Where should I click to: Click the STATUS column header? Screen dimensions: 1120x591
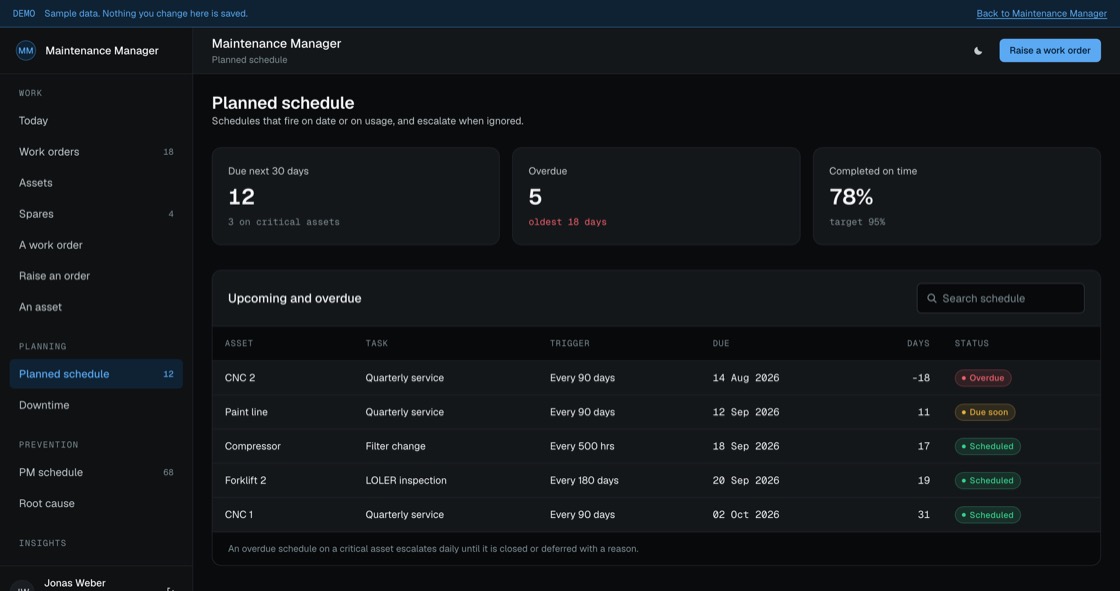tap(971, 344)
